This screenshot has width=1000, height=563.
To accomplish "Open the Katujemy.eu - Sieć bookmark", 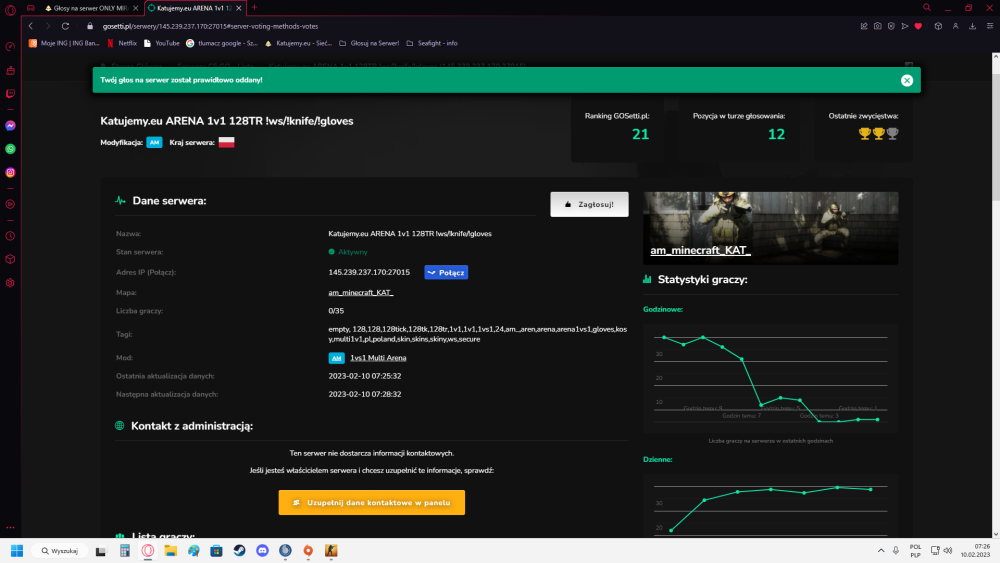I will pyautogui.click(x=298, y=43).
